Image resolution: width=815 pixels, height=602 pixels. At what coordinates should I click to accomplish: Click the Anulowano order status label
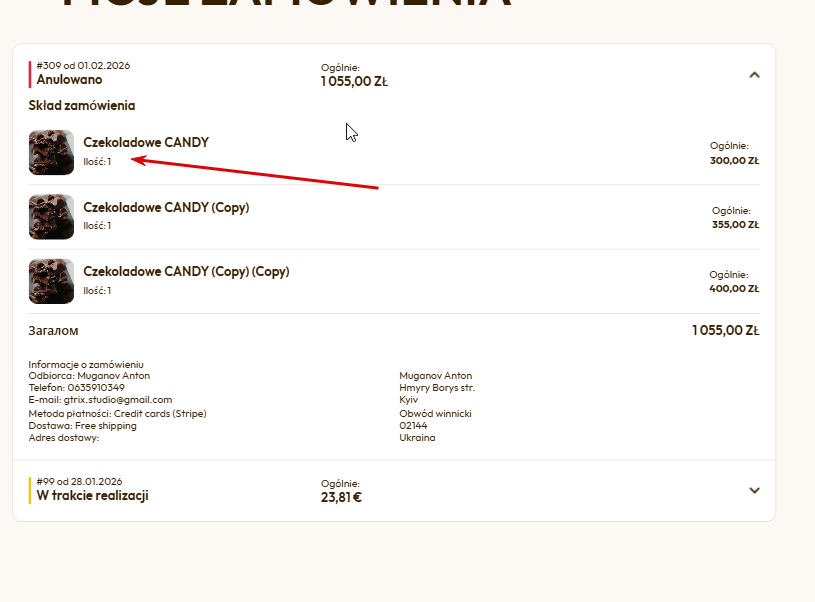point(69,80)
